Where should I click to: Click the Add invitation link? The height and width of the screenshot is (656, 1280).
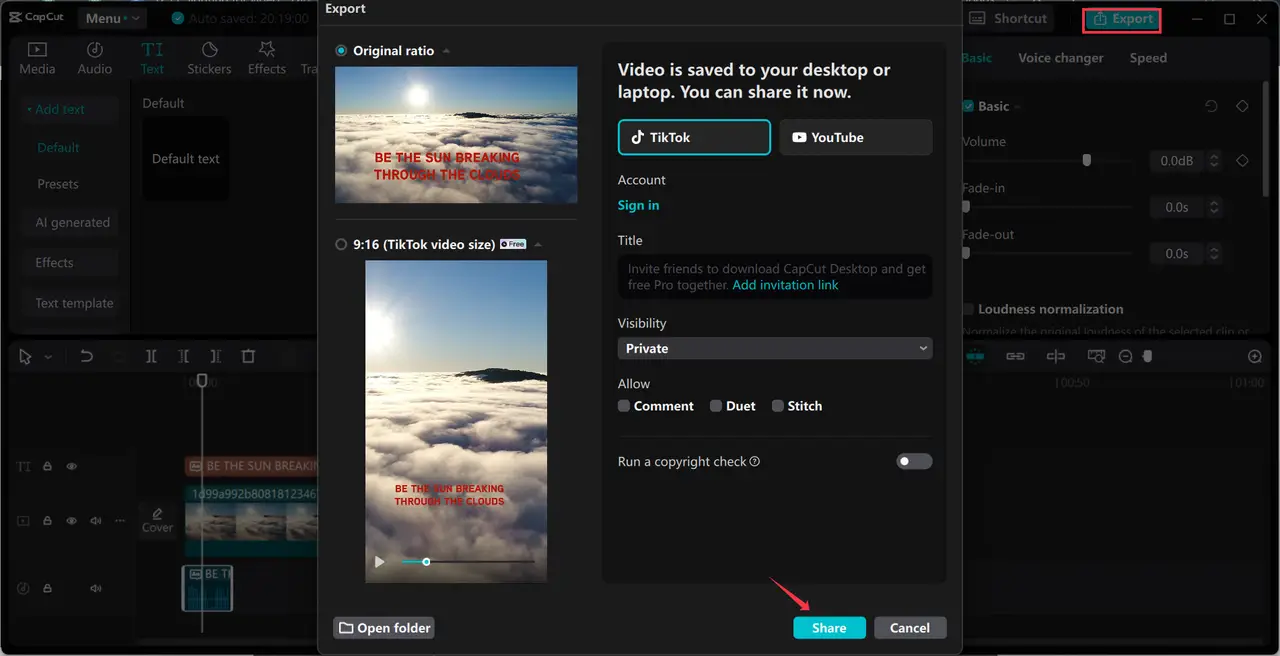[785, 285]
